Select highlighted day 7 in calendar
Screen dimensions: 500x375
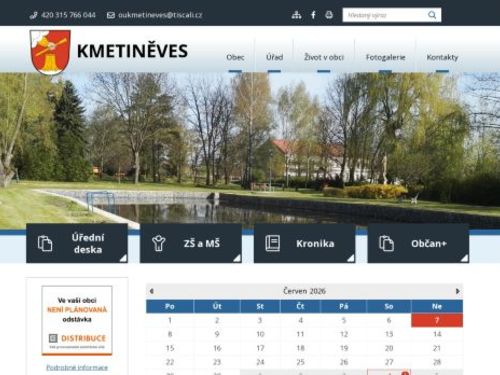point(437,320)
